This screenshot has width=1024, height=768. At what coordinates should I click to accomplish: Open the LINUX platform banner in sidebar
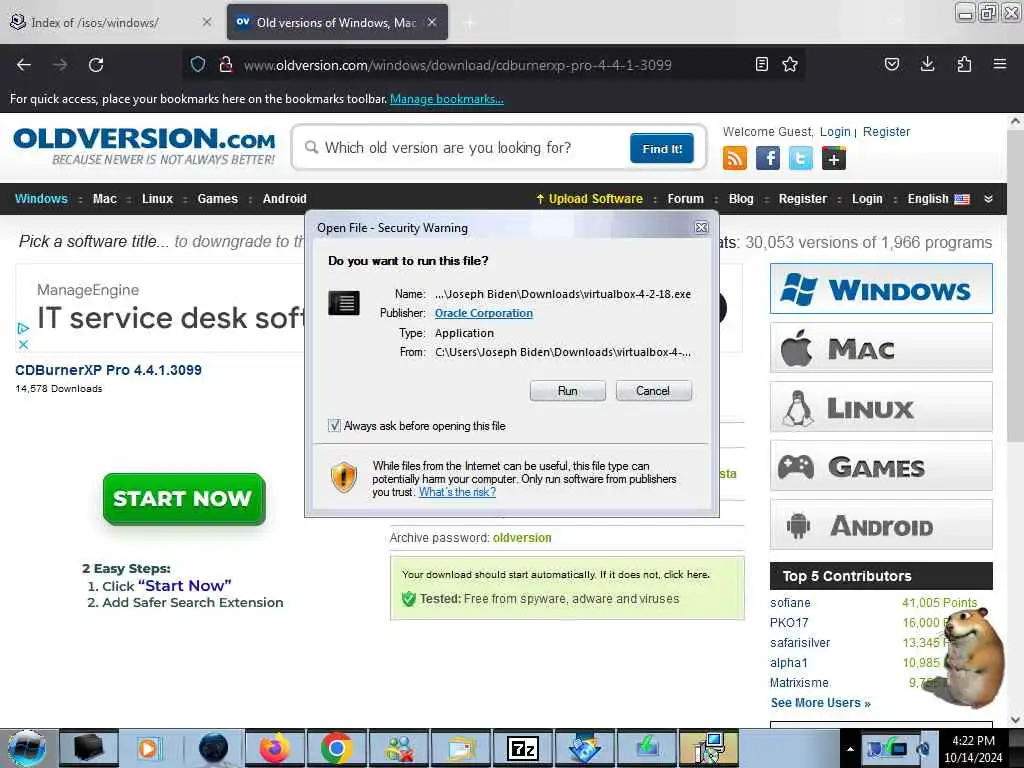tap(881, 407)
